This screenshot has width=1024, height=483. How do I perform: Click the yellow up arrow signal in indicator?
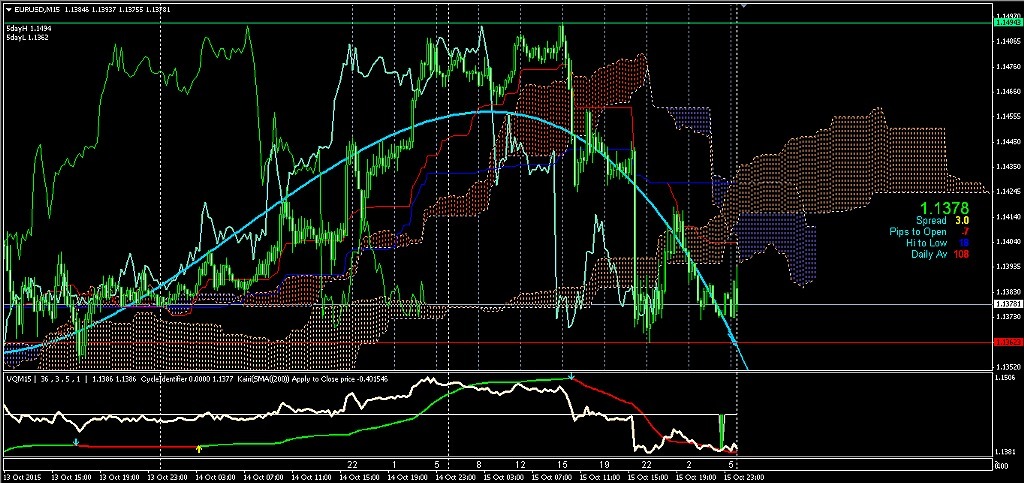[199, 448]
